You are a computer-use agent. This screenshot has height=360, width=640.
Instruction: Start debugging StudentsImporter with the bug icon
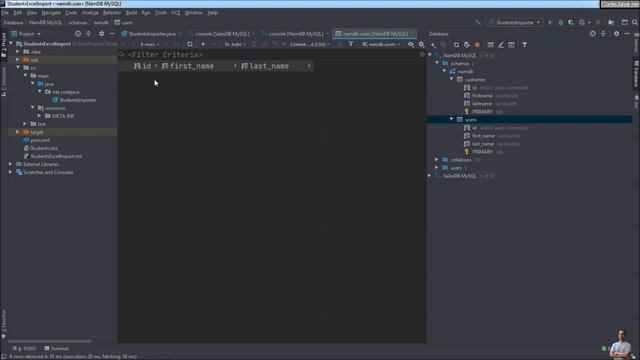tap(560, 22)
